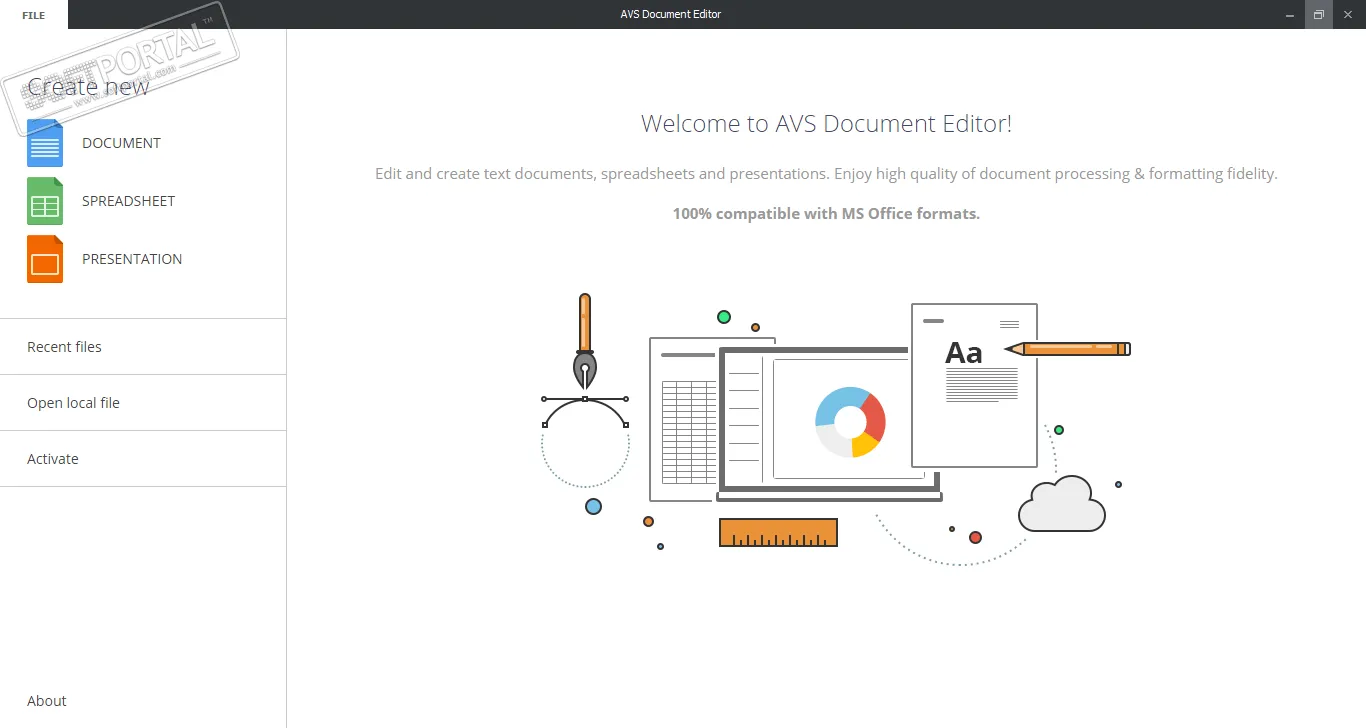The height and width of the screenshot is (728, 1366).
Task: Create a new PRESENTATION via its label
Action: 132,259
